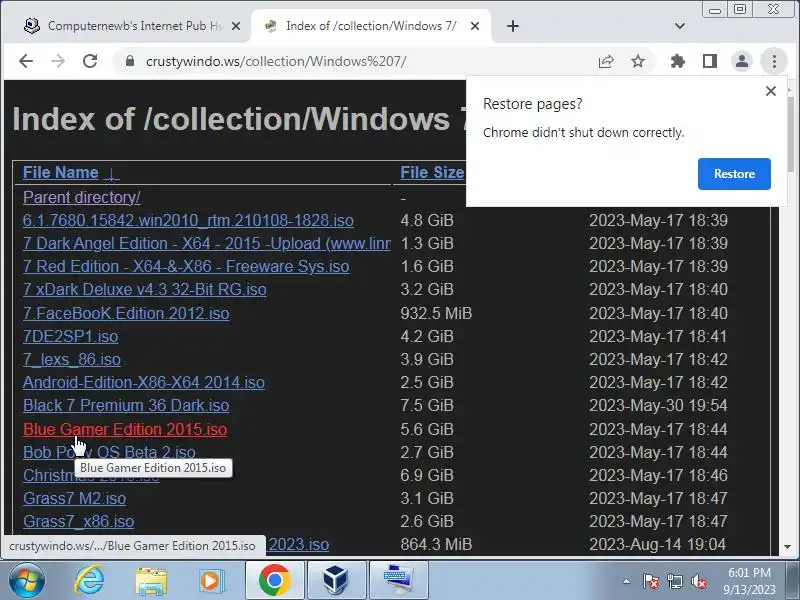This screenshot has width=800, height=600.
Task: Open Windows Explorer folder on taskbar
Action: (151, 581)
